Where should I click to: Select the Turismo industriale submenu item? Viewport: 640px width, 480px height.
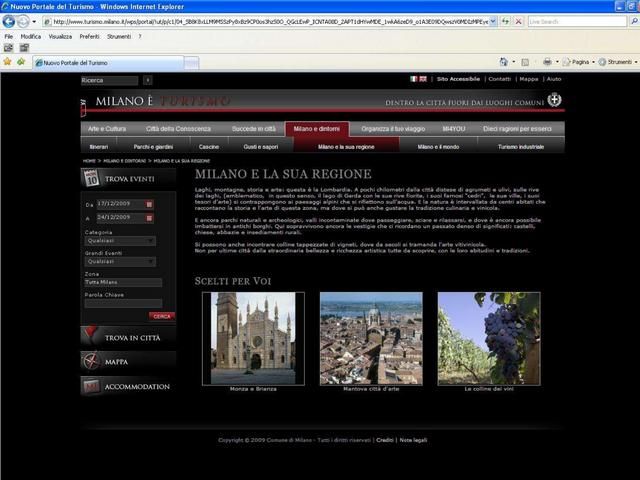521,147
